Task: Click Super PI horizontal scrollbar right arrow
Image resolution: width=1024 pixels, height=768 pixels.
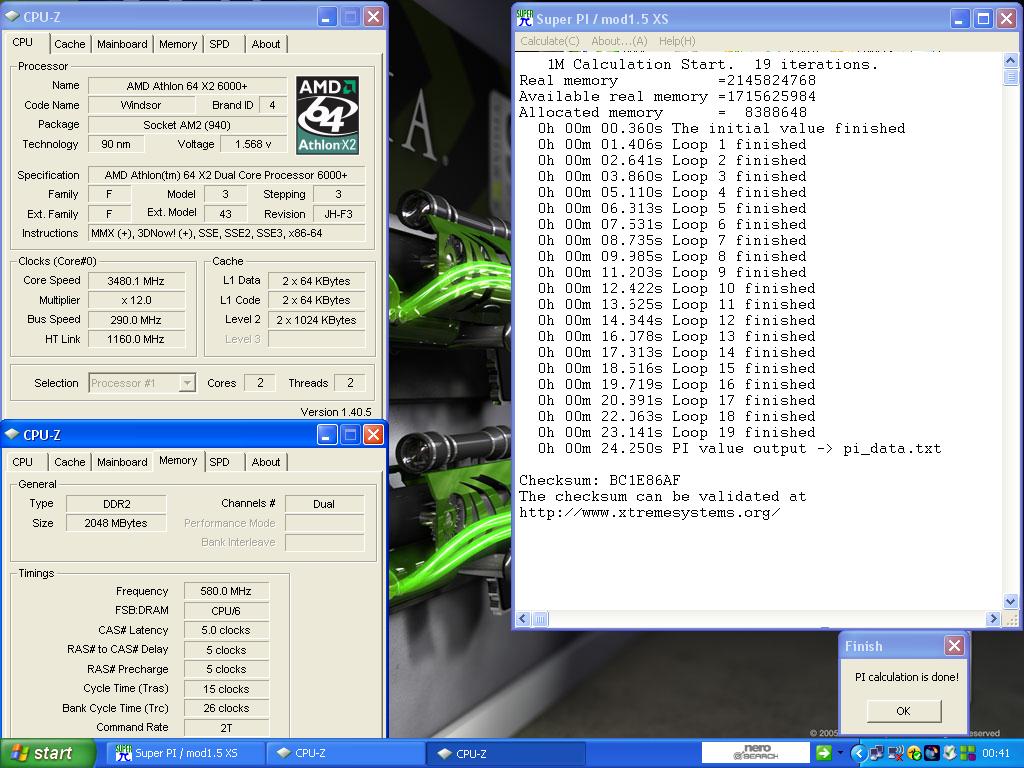Action: click(x=993, y=618)
